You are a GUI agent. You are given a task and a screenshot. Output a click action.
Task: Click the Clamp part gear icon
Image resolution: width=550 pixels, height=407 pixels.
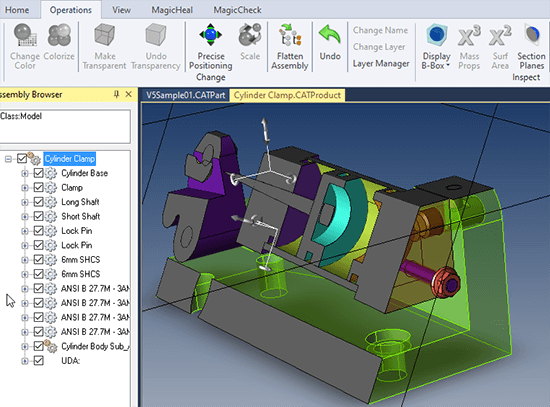pos(51,188)
